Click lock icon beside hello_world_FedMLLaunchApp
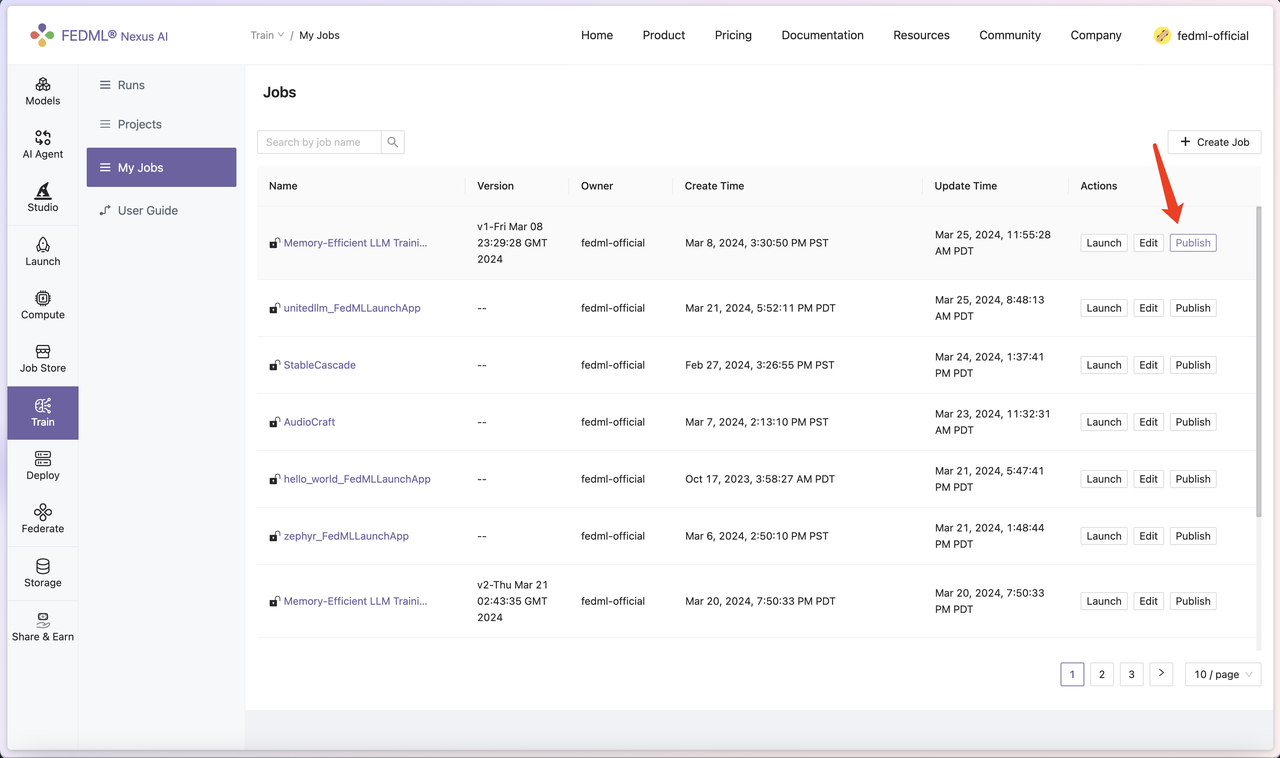 point(274,479)
